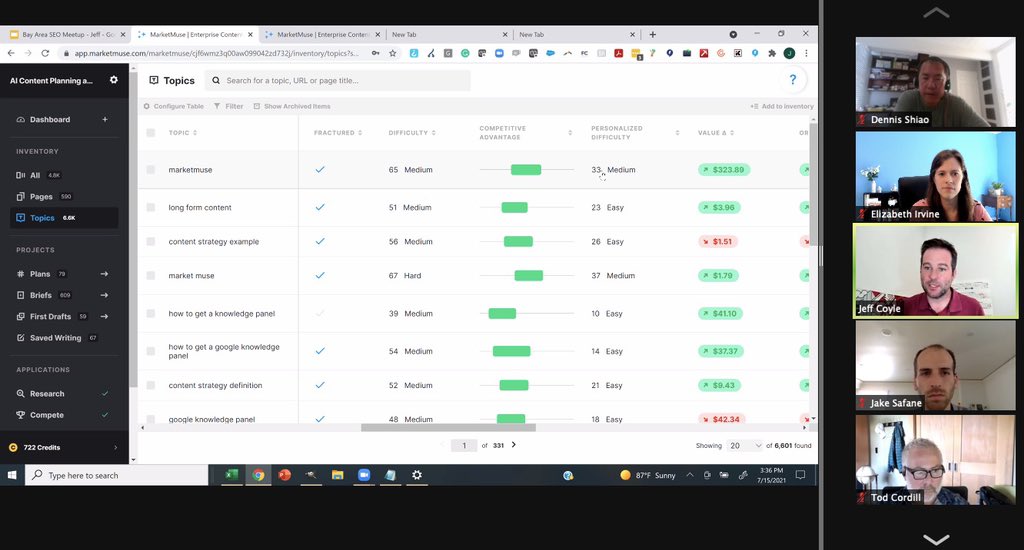Open Zoom from the taskbar
Viewport: 1024px width, 550px height.
tap(364, 475)
